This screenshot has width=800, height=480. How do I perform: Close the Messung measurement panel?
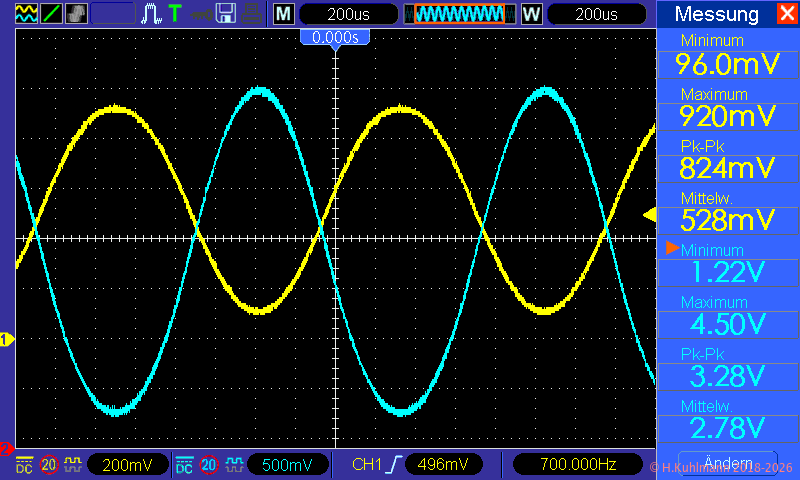(786, 14)
